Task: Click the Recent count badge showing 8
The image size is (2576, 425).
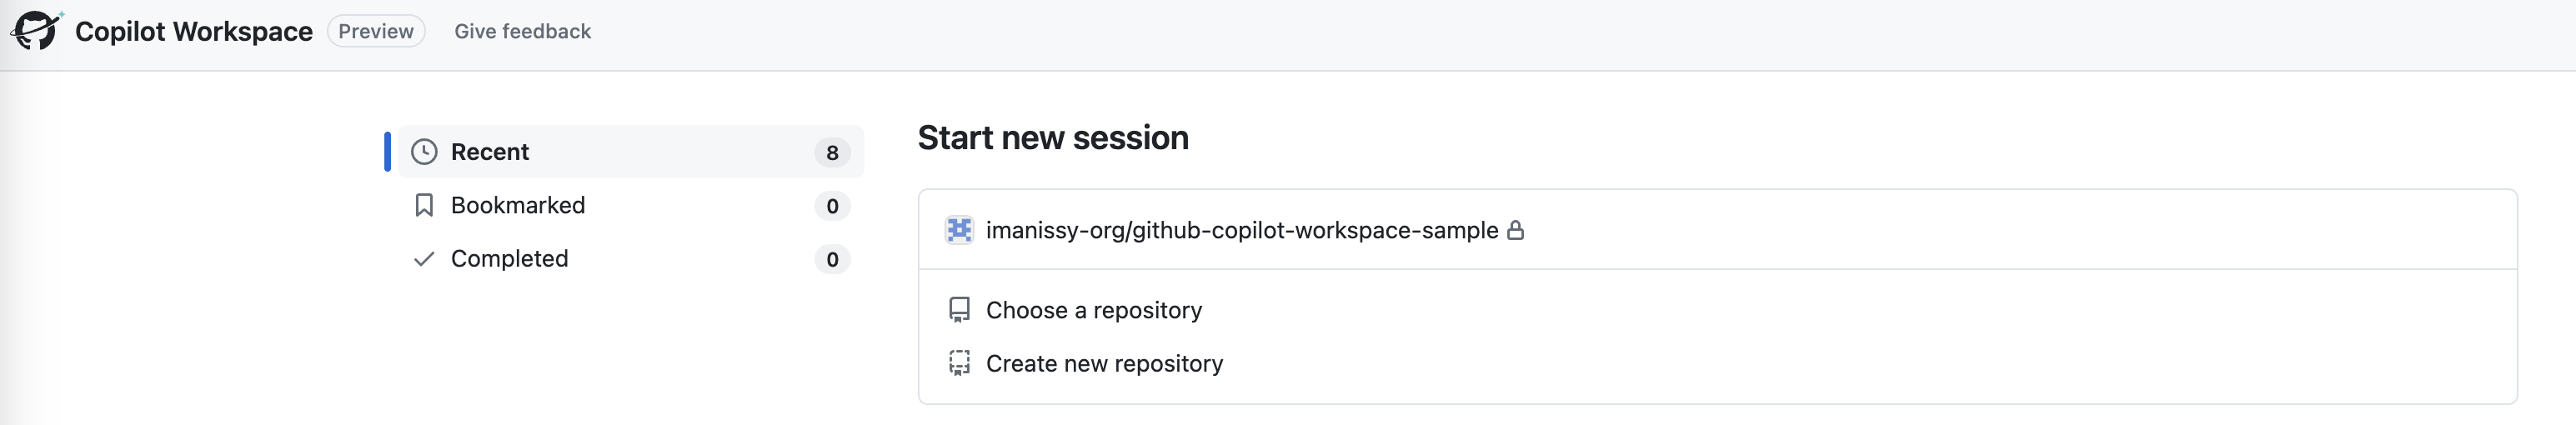Action: [832, 153]
